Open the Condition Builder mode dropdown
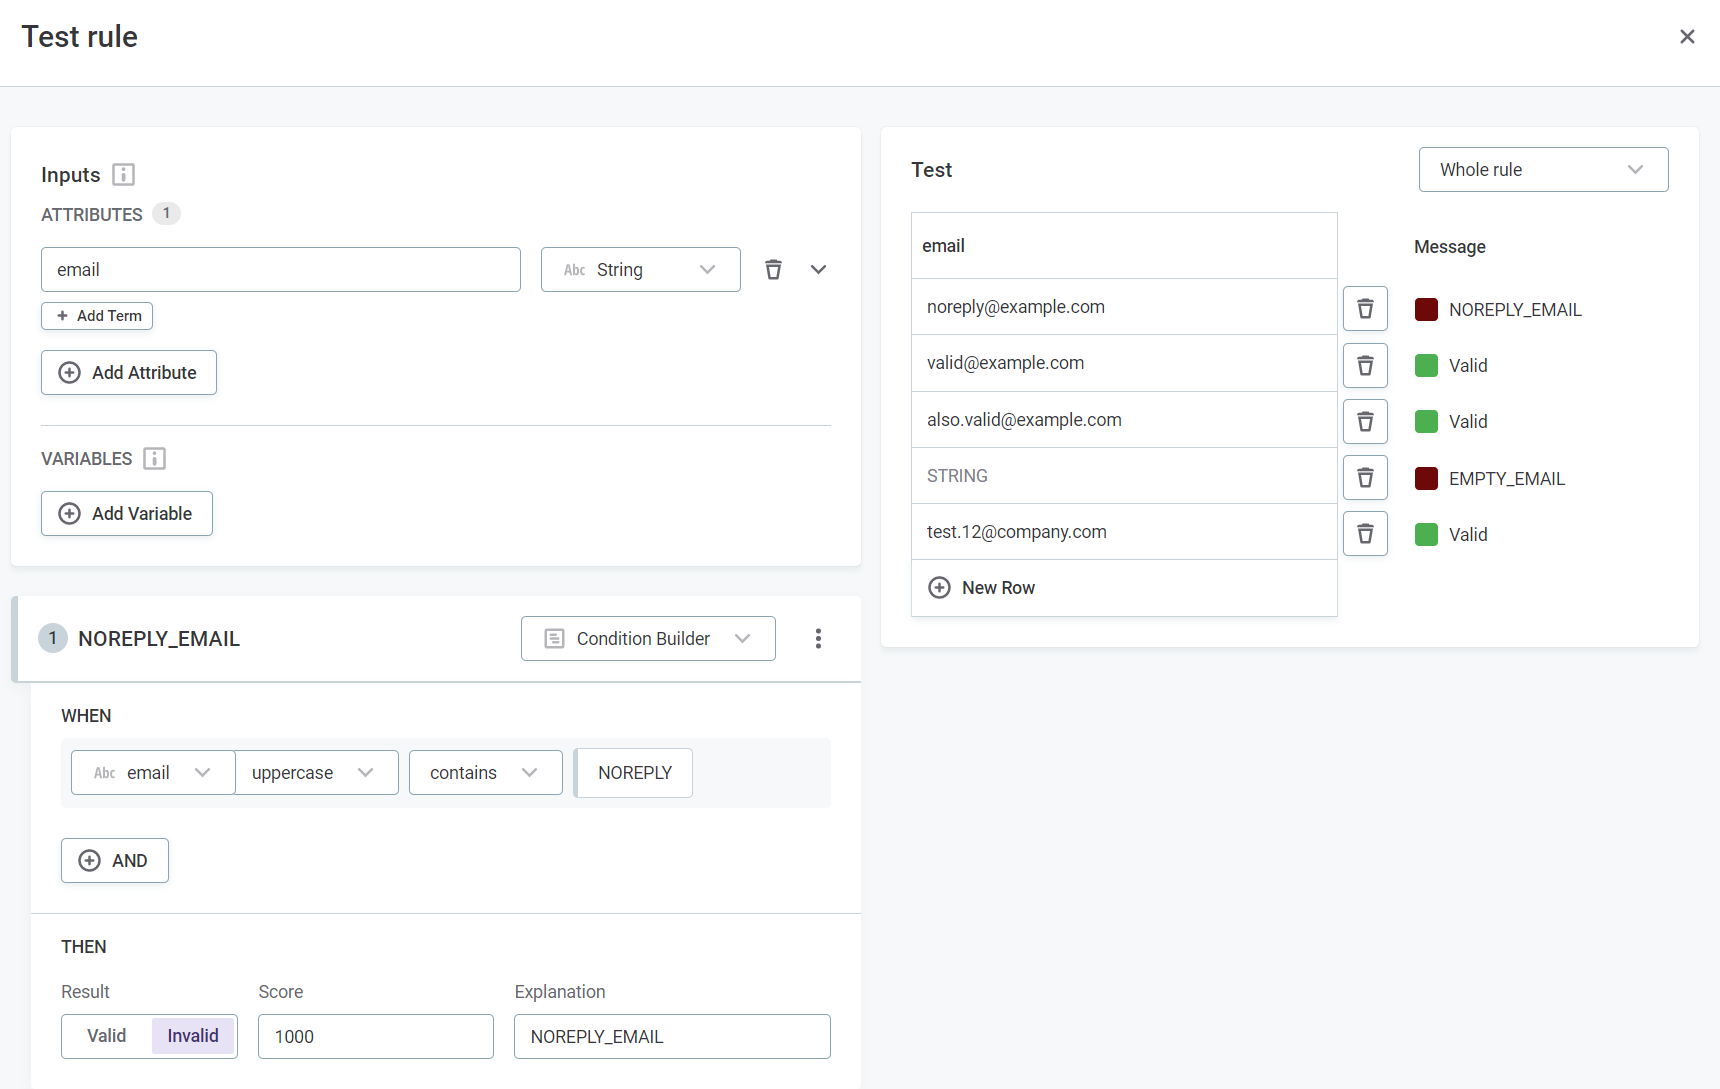This screenshot has height=1089, width=1720. tap(647, 639)
